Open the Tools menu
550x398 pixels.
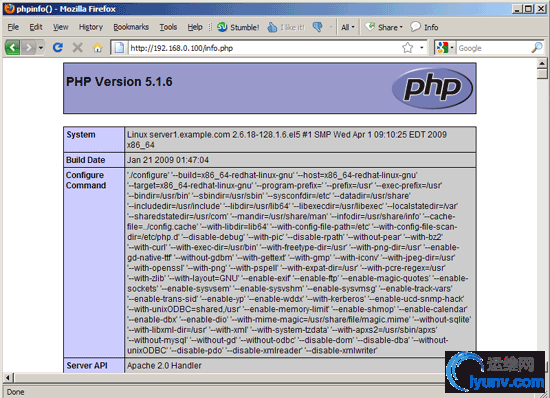pos(168,27)
